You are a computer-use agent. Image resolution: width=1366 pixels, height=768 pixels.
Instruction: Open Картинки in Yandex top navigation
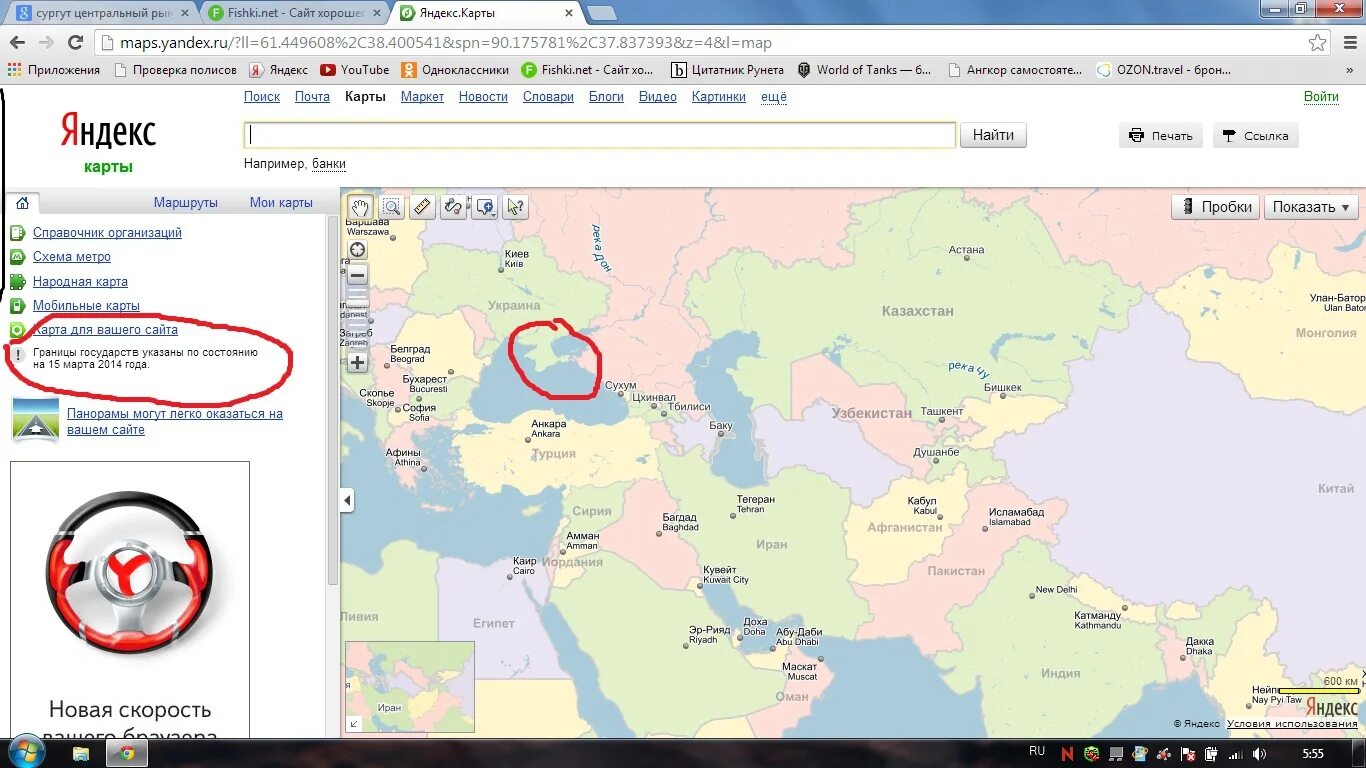point(719,97)
